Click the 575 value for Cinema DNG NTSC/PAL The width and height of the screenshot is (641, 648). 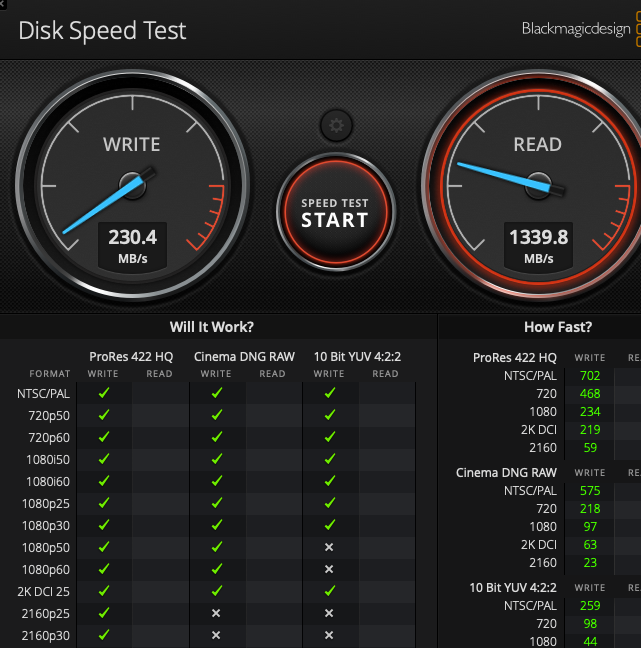(x=589, y=491)
